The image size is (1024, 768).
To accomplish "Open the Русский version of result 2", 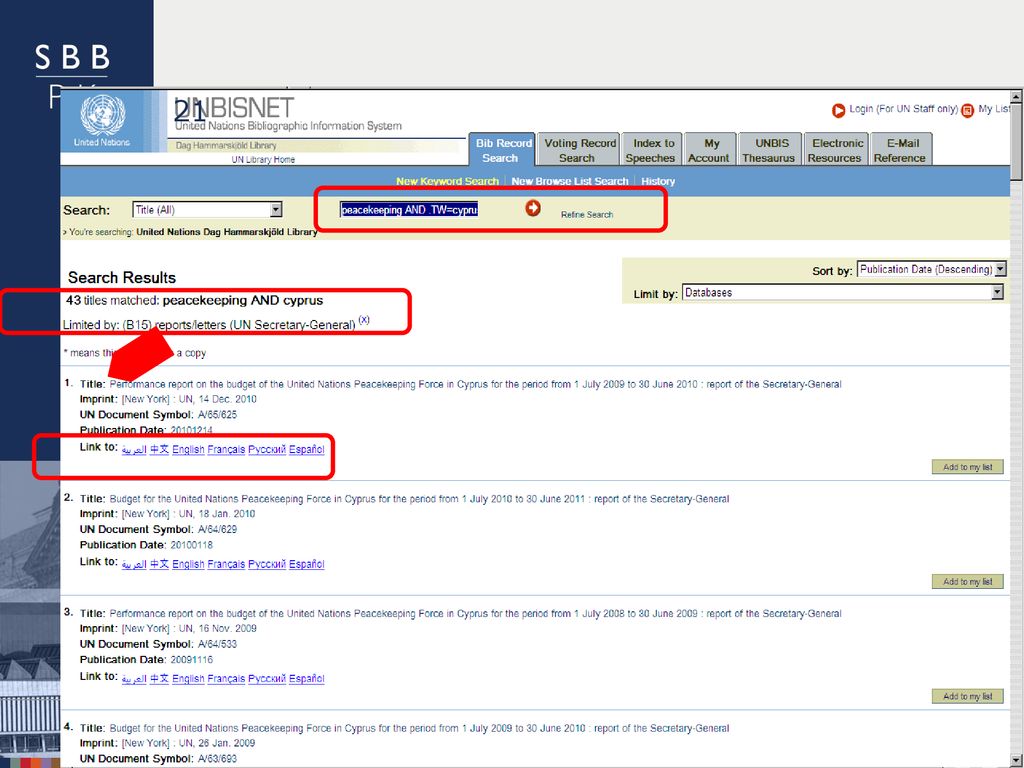I will (x=267, y=564).
